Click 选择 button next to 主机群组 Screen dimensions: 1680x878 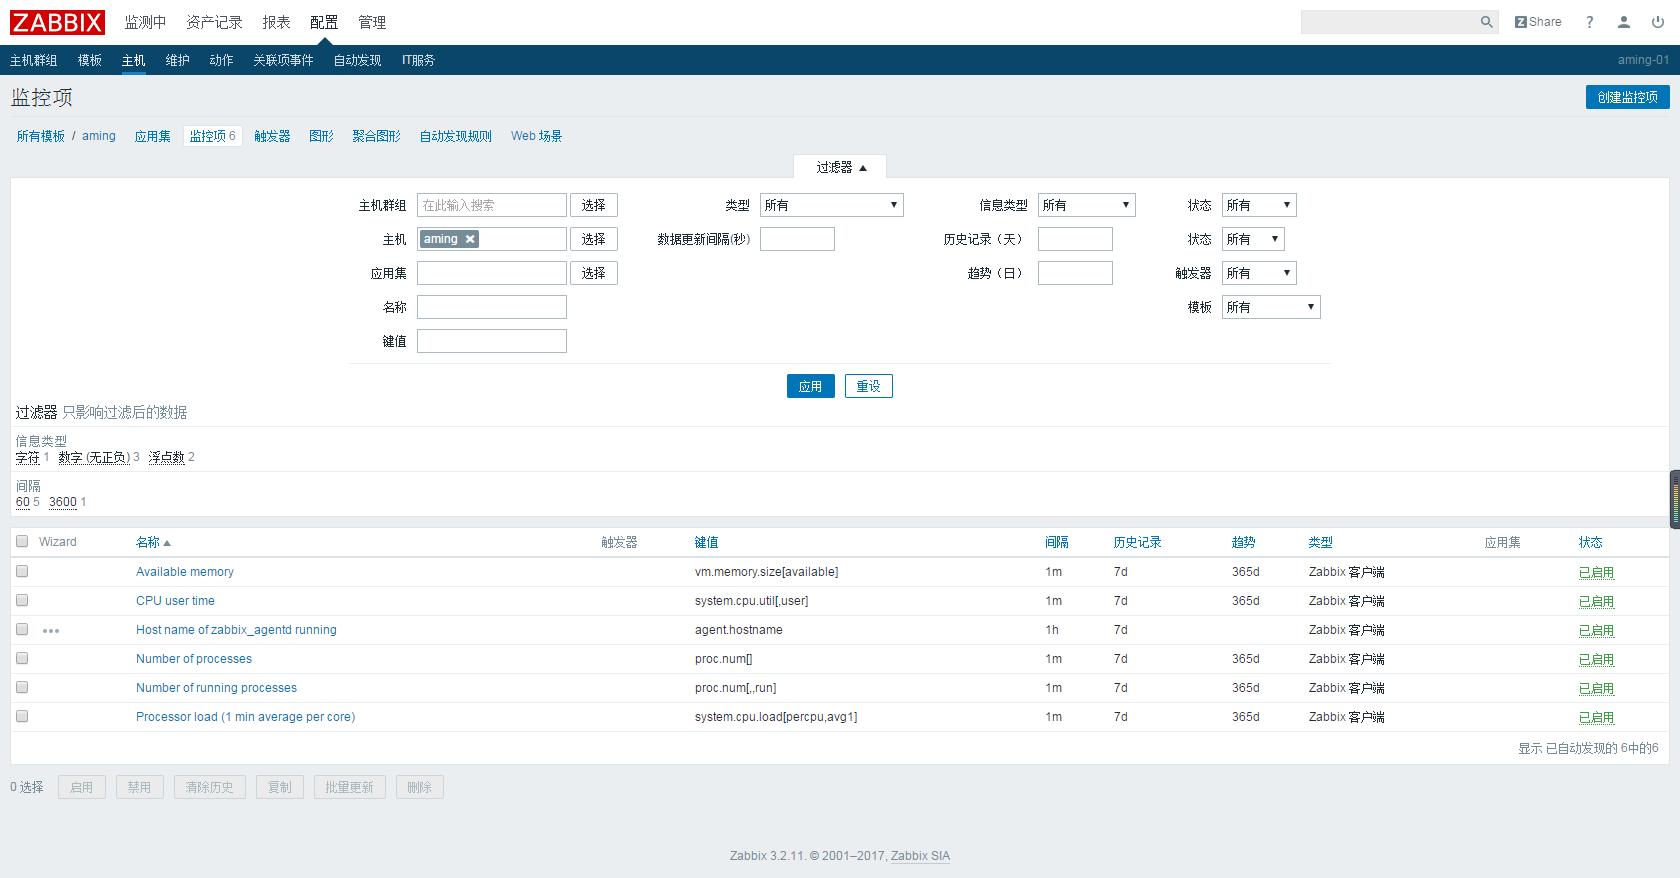(x=594, y=205)
